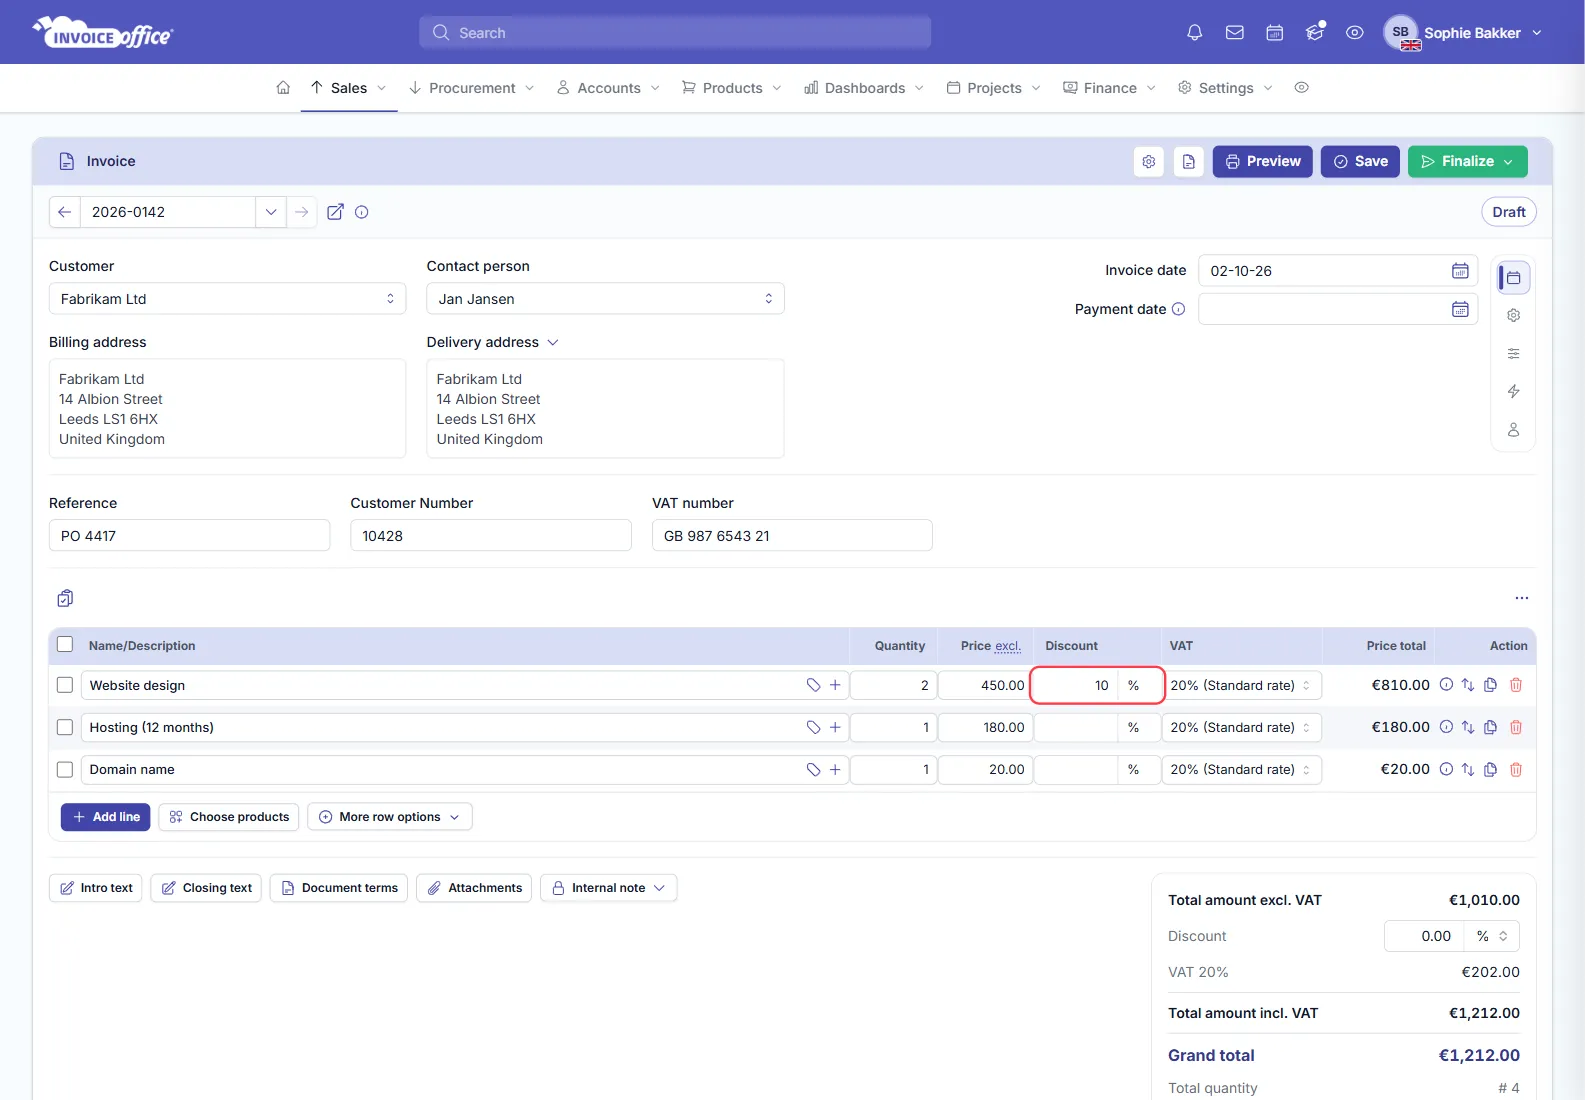Click sliders icon in right sidebar
The width and height of the screenshot is (1585, 1100).
(1514, 354)
